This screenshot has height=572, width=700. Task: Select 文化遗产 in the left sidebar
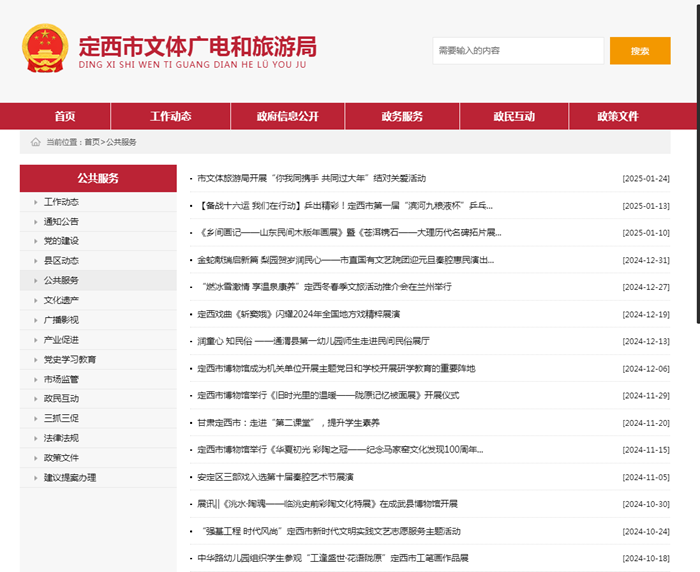[62, 300]
